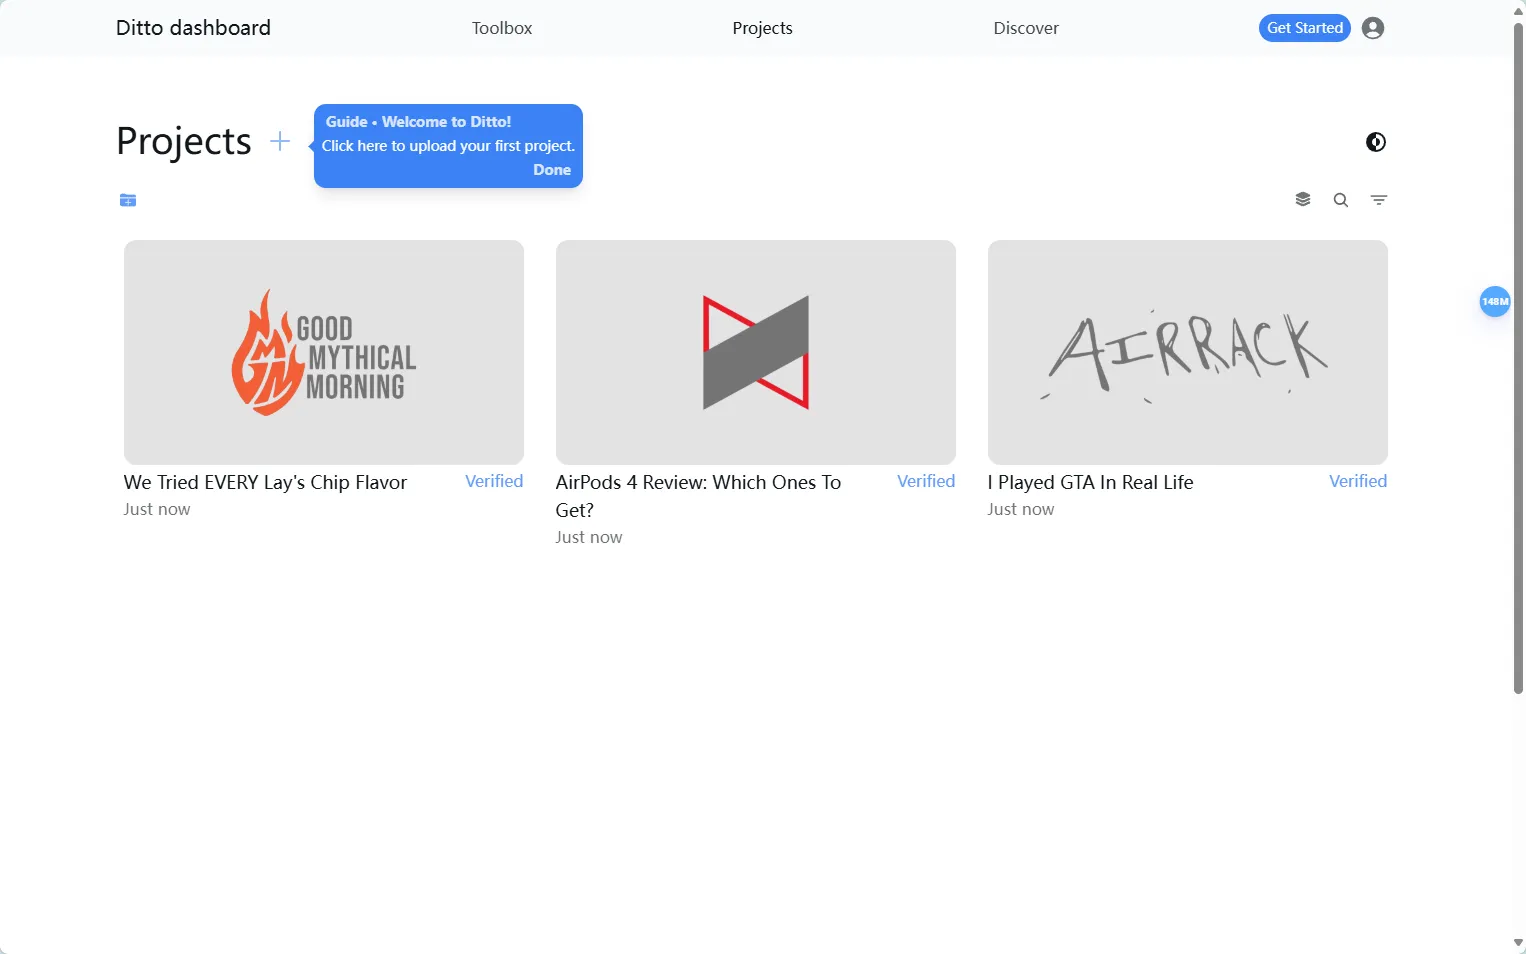This screenshot has width=1526, height=954.
Task: Open the Discover tab
Action: [1026, 28]
